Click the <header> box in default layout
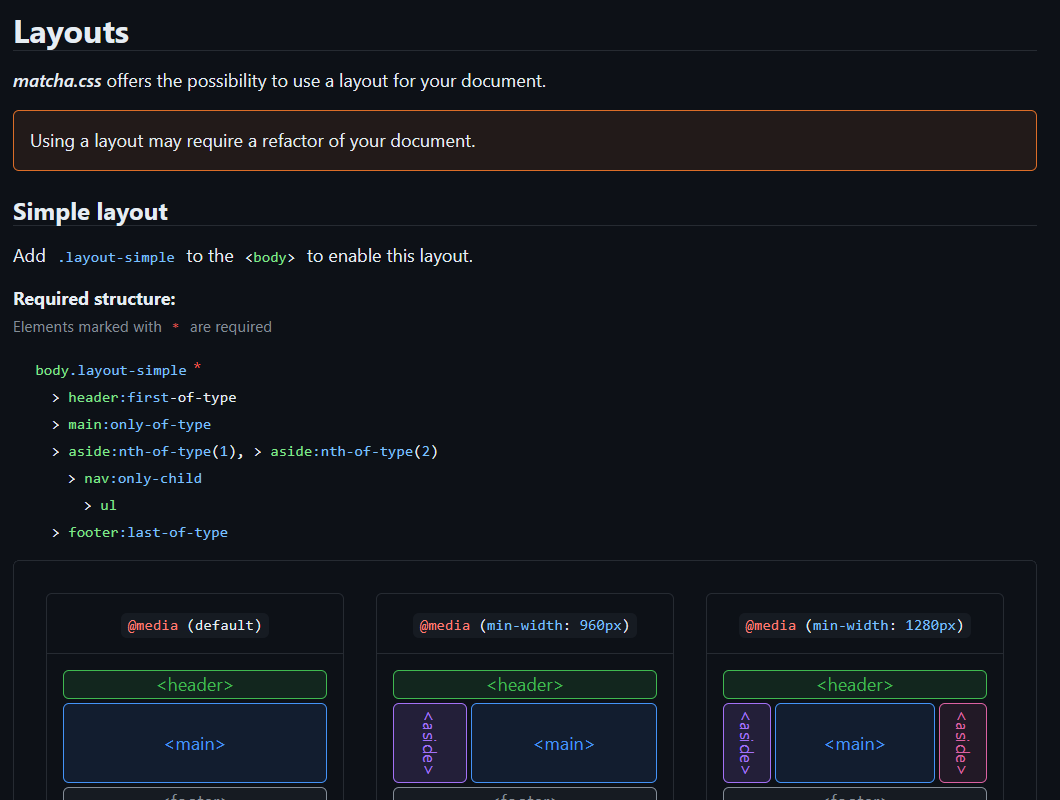The image size is (1060, 800). click(195, 685)
